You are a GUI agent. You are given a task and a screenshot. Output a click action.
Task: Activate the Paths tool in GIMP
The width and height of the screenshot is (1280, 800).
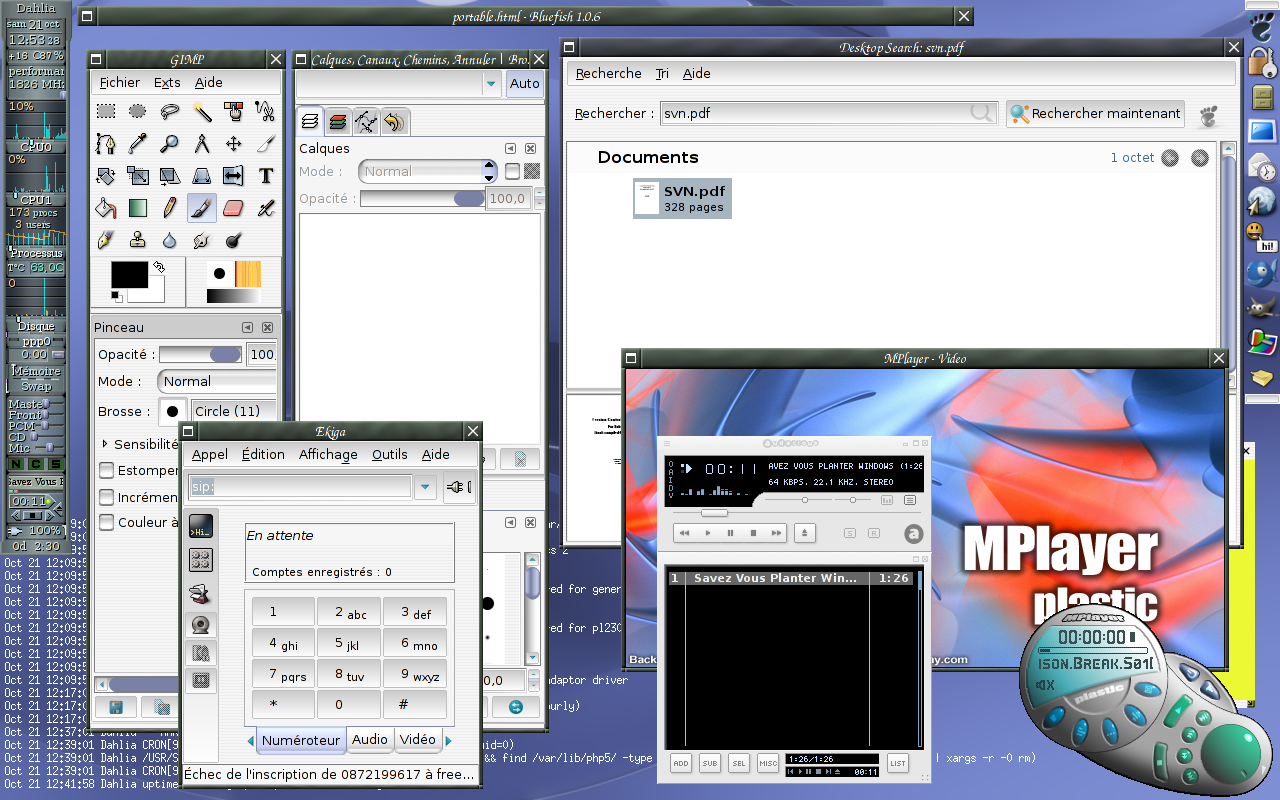click(106, 143)
